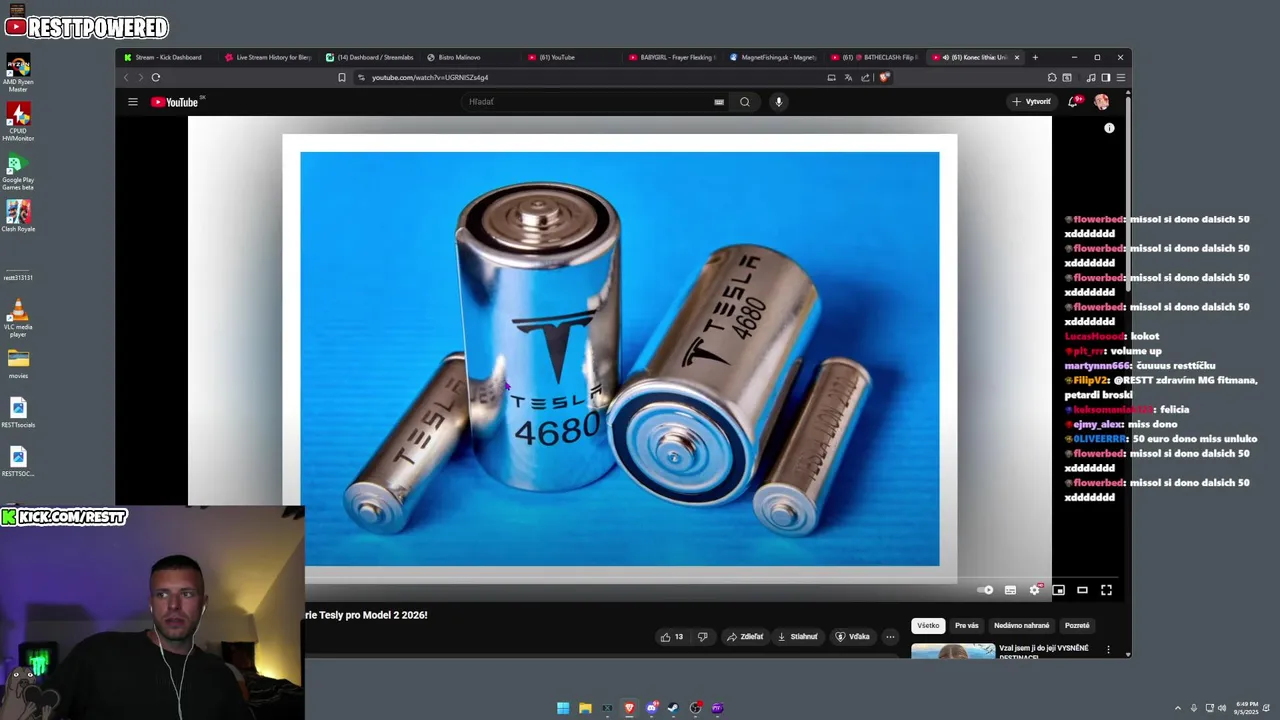Open Vytvoriť create menu

coord(1031,102)
